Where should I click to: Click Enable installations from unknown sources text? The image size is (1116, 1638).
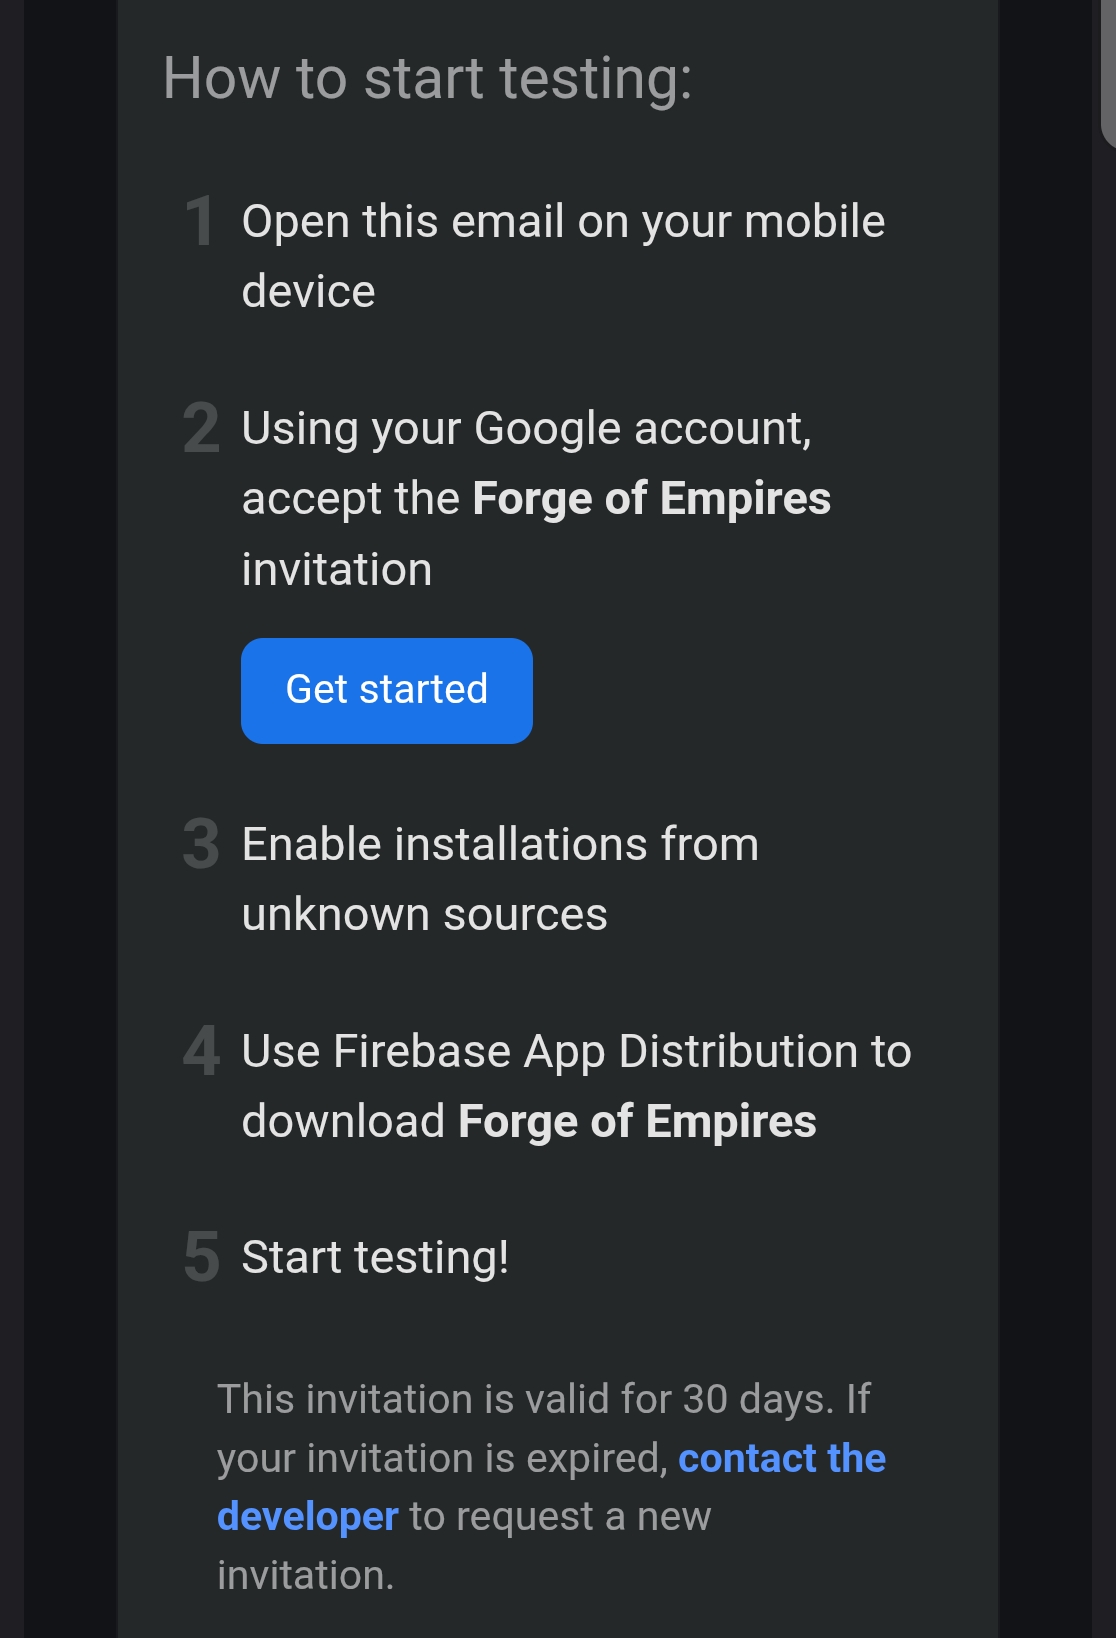point(500,845)
